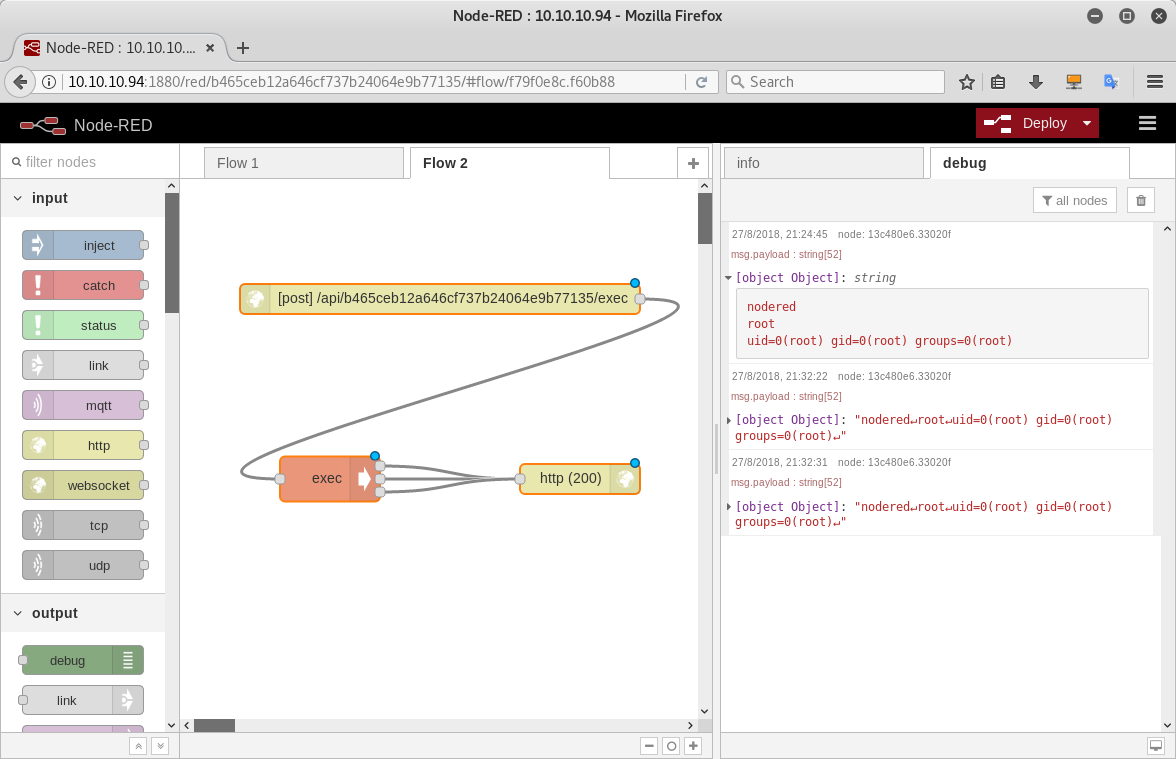Click the canvas horizontal scrollbar thumb
1176x759 pixels.
(214, 725)
